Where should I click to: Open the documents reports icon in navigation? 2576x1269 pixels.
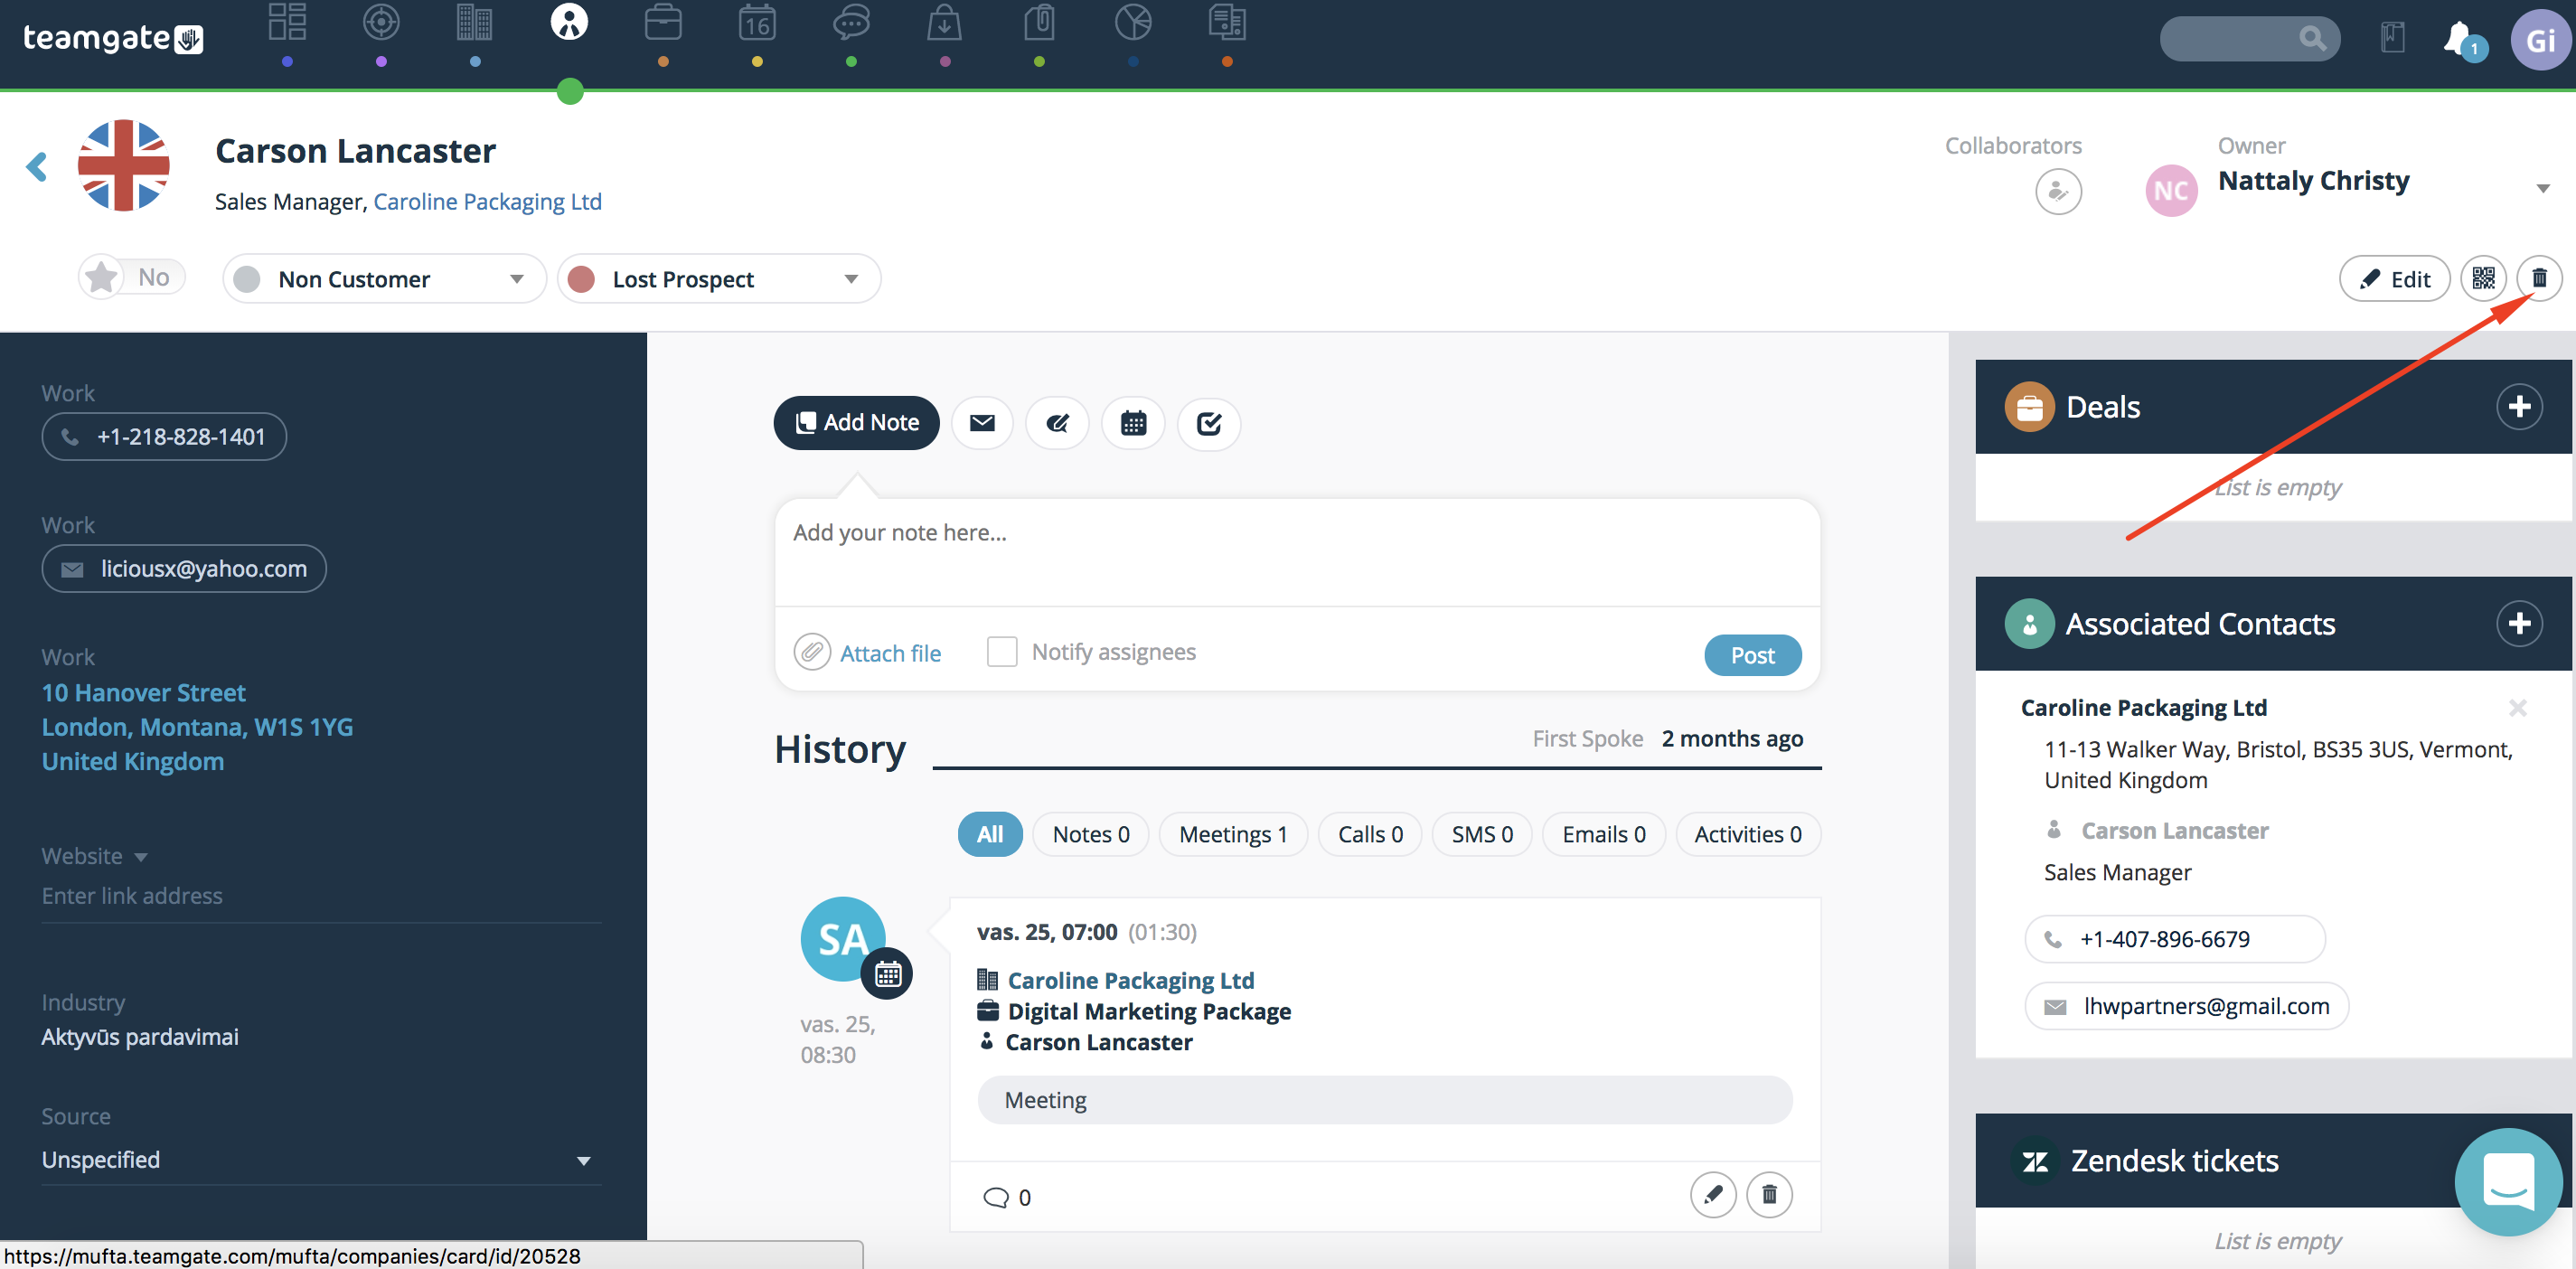tap(1227, 22)
